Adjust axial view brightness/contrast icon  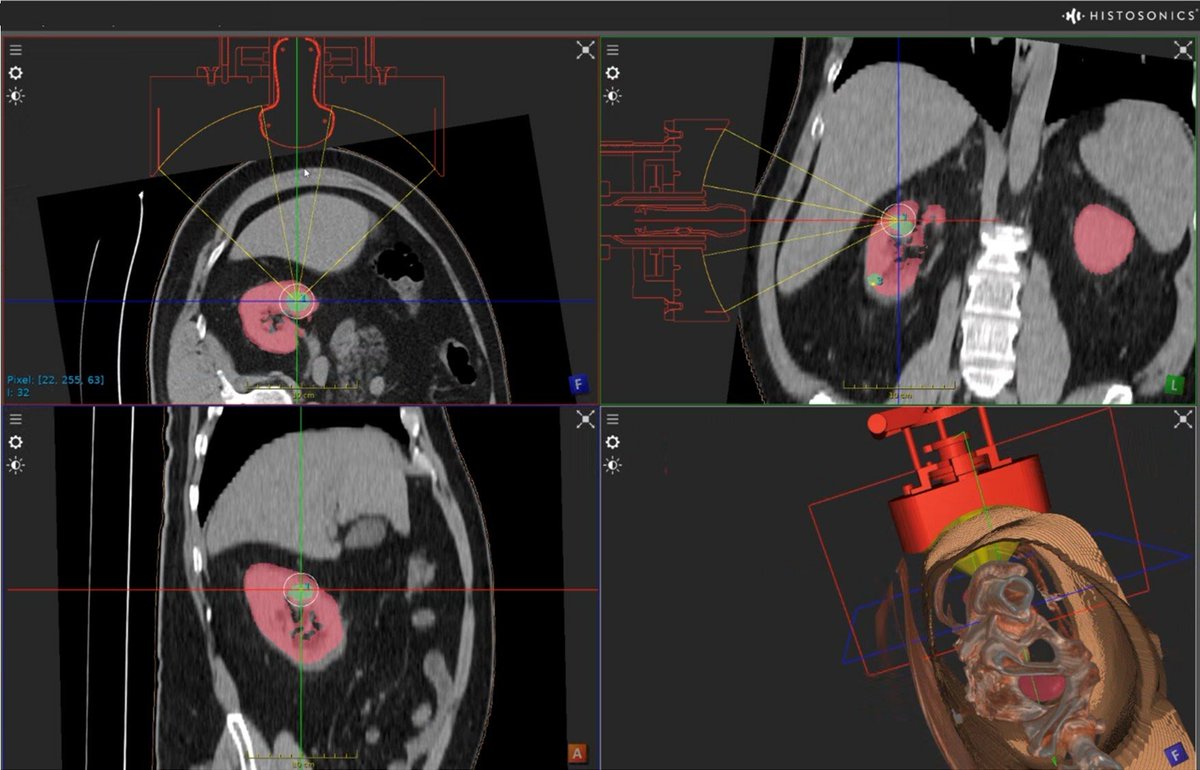click(16, 97)
